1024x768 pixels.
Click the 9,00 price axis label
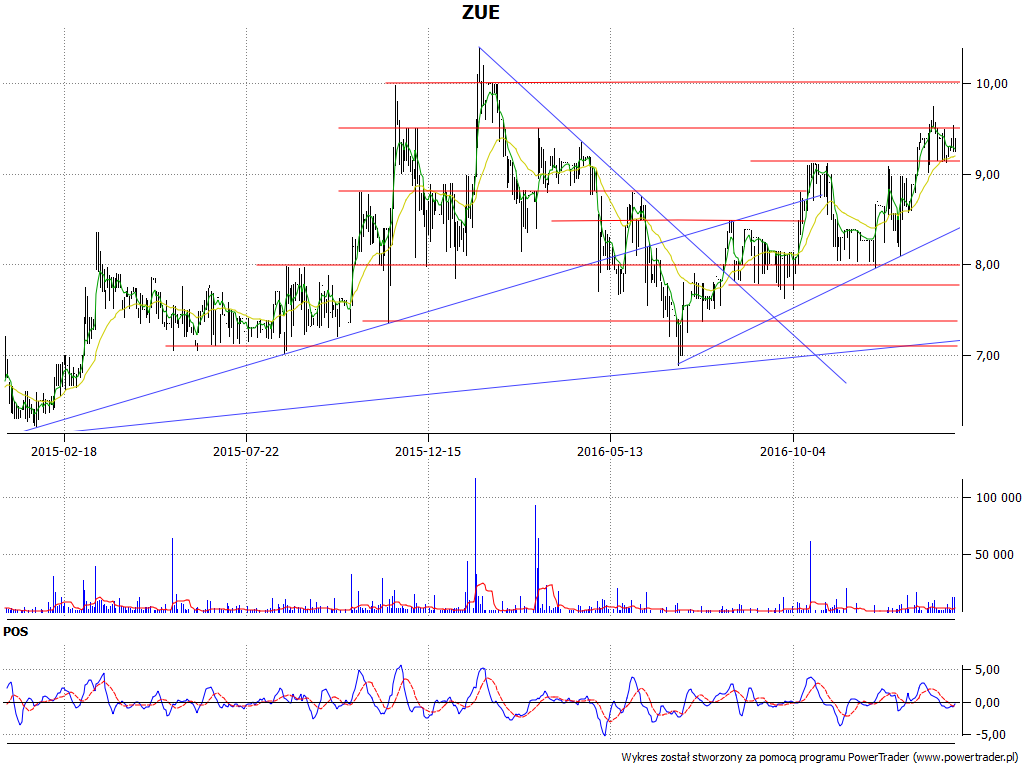point(988,174)
